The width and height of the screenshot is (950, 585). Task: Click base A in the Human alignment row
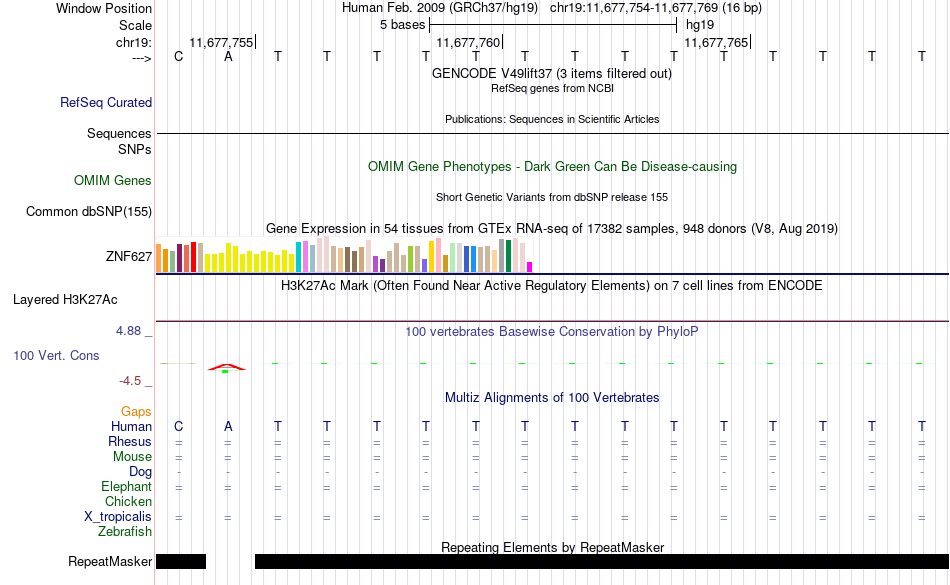[228, 426]
